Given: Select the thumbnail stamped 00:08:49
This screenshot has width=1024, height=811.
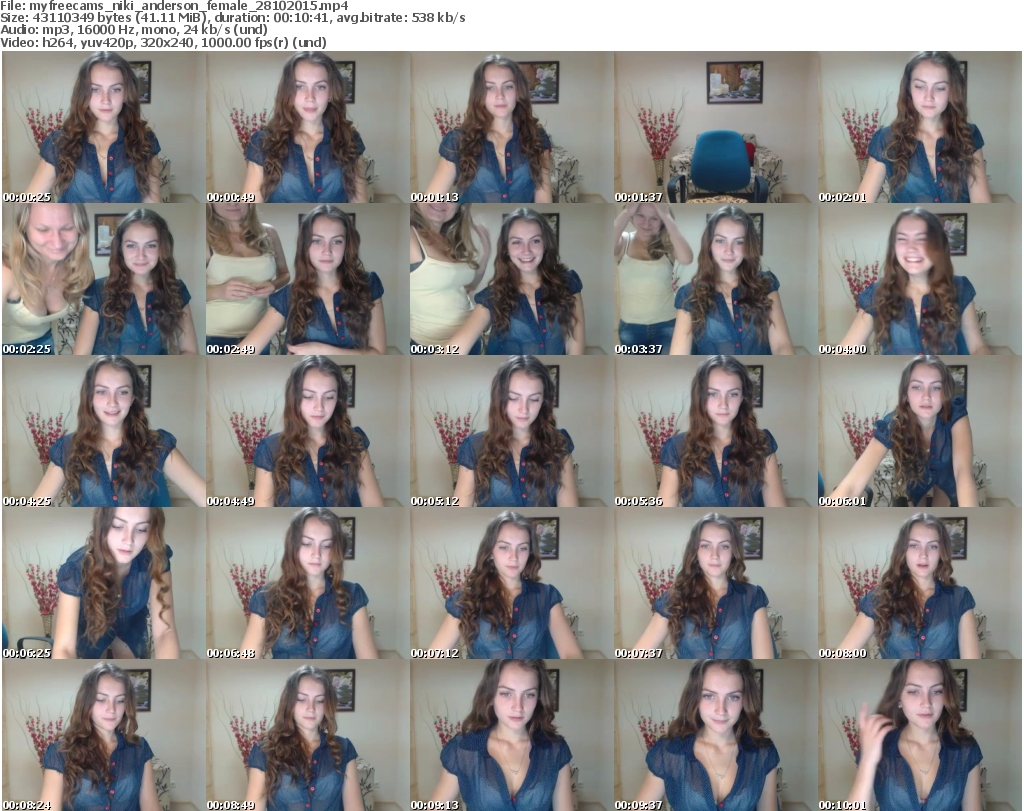Looking at the screenshot, I should (308, 735).
